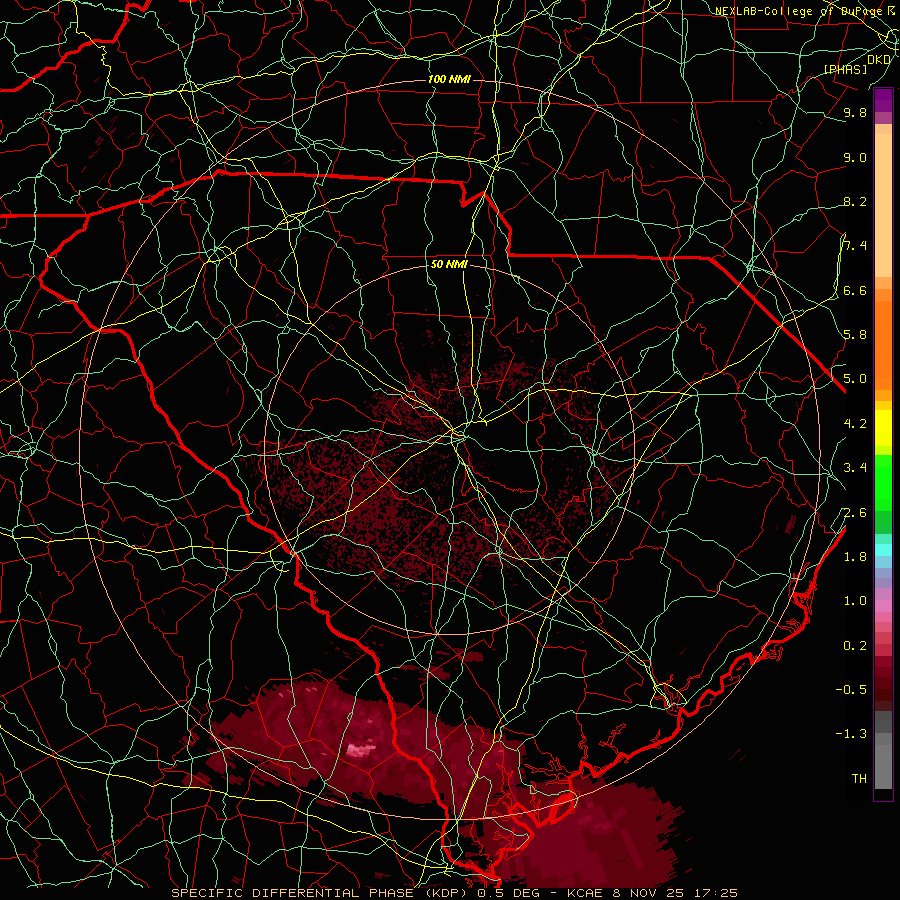Image resolution: width=900 pixels, height=900 pixels.
Task: Click the "1.8" value on the color scale
Action: point(855,556)
